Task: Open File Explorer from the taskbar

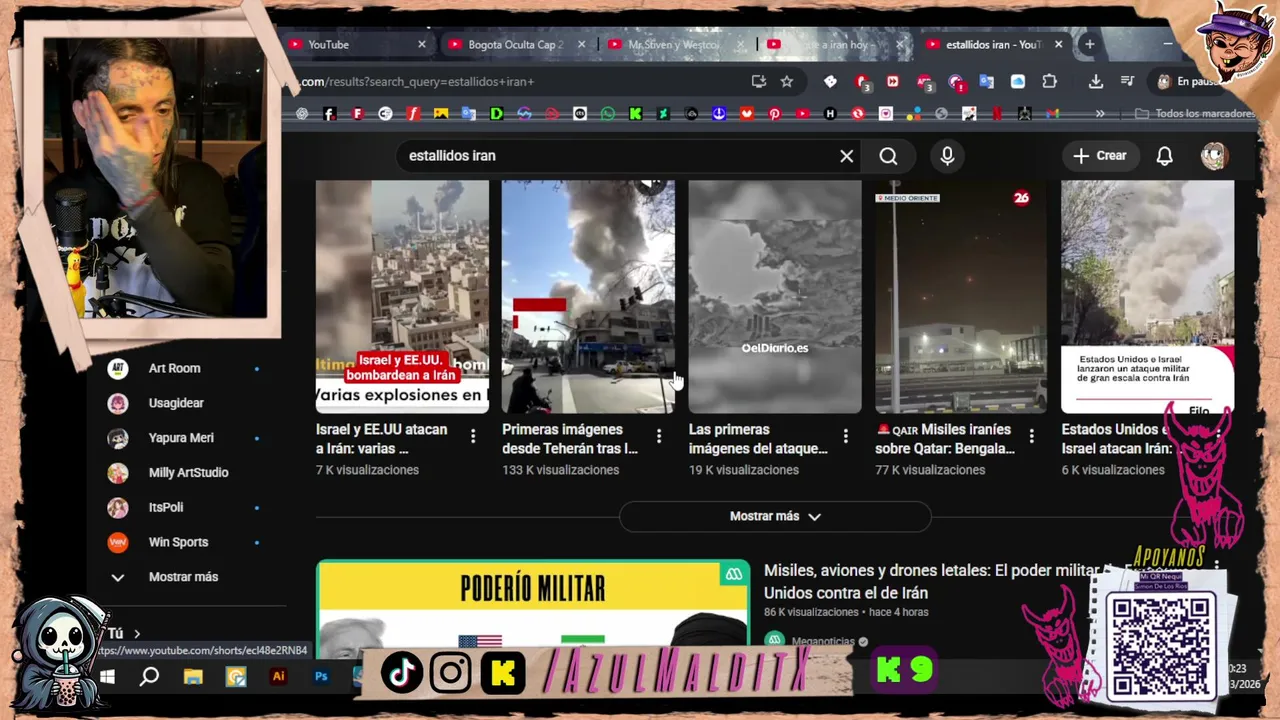Action: click(193, 677)
